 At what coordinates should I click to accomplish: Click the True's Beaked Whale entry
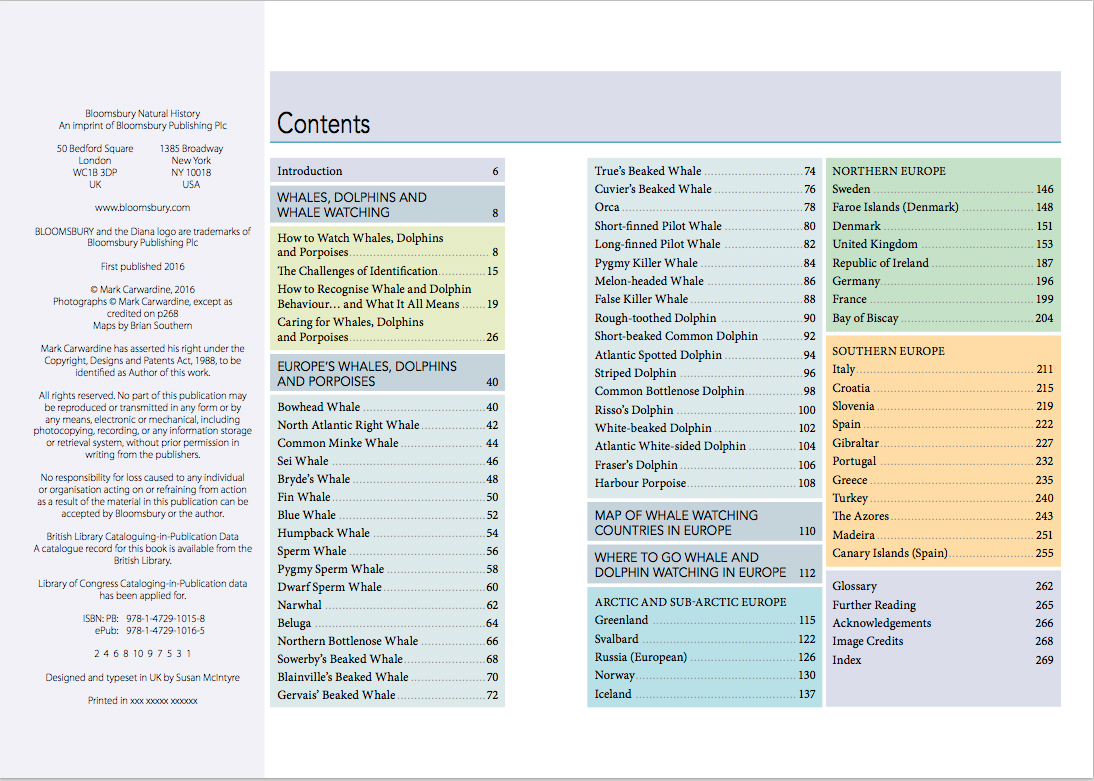click(705, 171)
